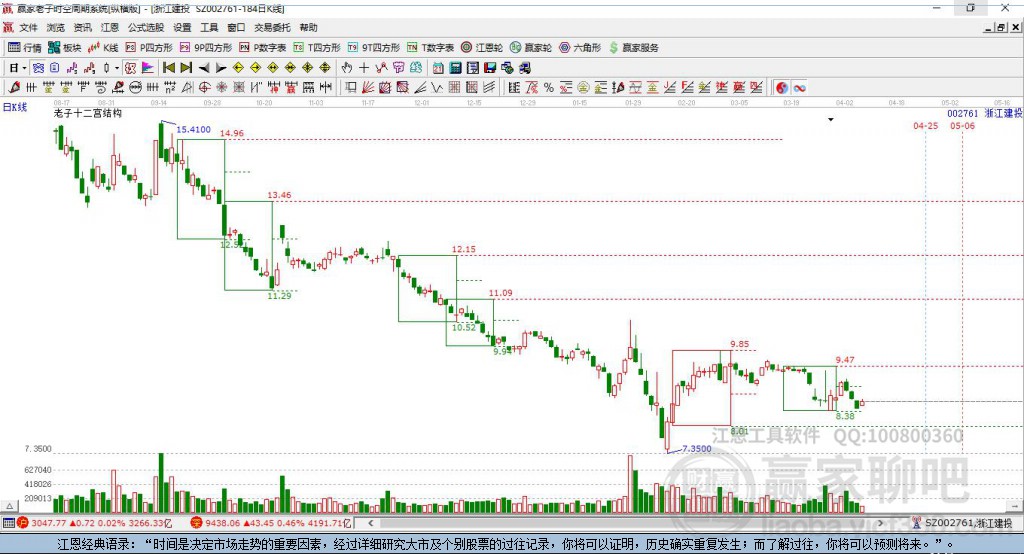Open 六角形 tool
The height and width of the screenshot is (554, 1024).
[580, 48]
